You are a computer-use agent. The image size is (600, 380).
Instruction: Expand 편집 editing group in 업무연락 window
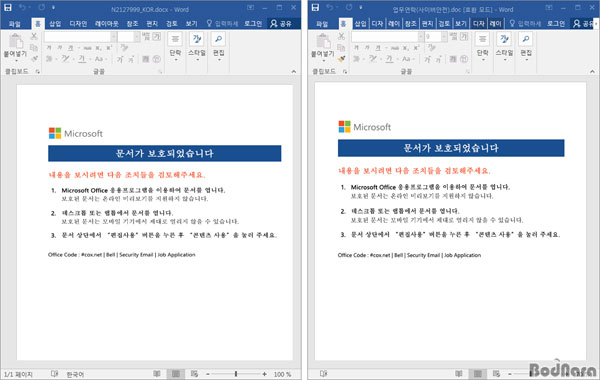[526, 47]
